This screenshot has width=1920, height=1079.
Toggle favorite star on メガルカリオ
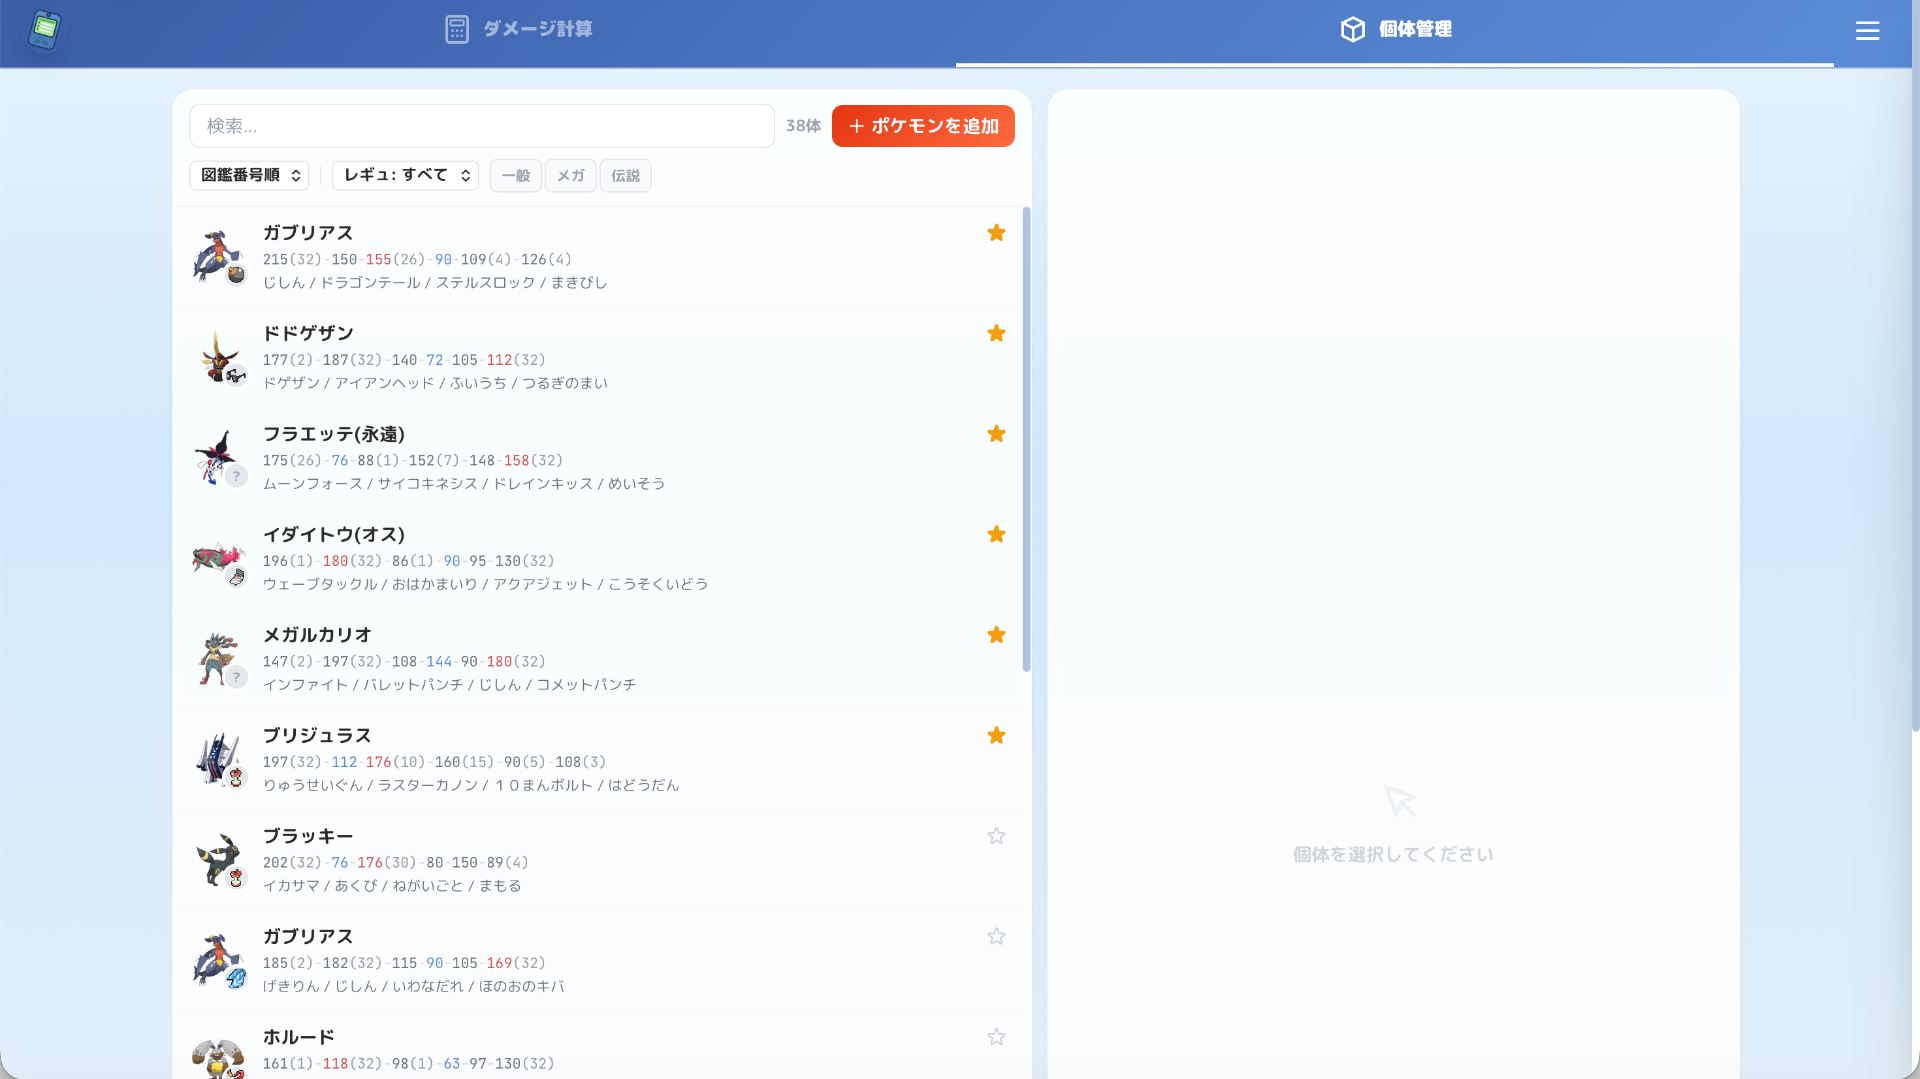[996, 634]
